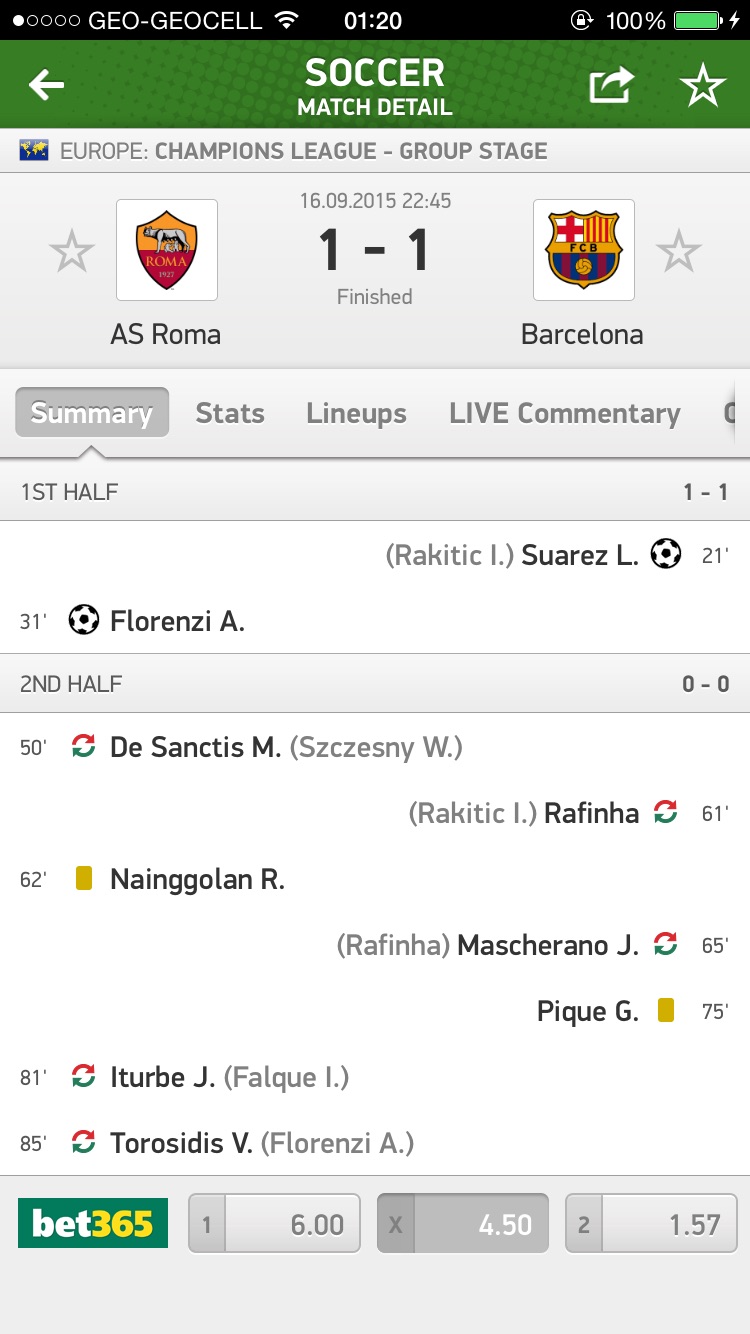The width and height of the screenshot is (750, 1334).
Task: Tap substitution icon next to De Sanctis M.
Action: tap(84, 746)
